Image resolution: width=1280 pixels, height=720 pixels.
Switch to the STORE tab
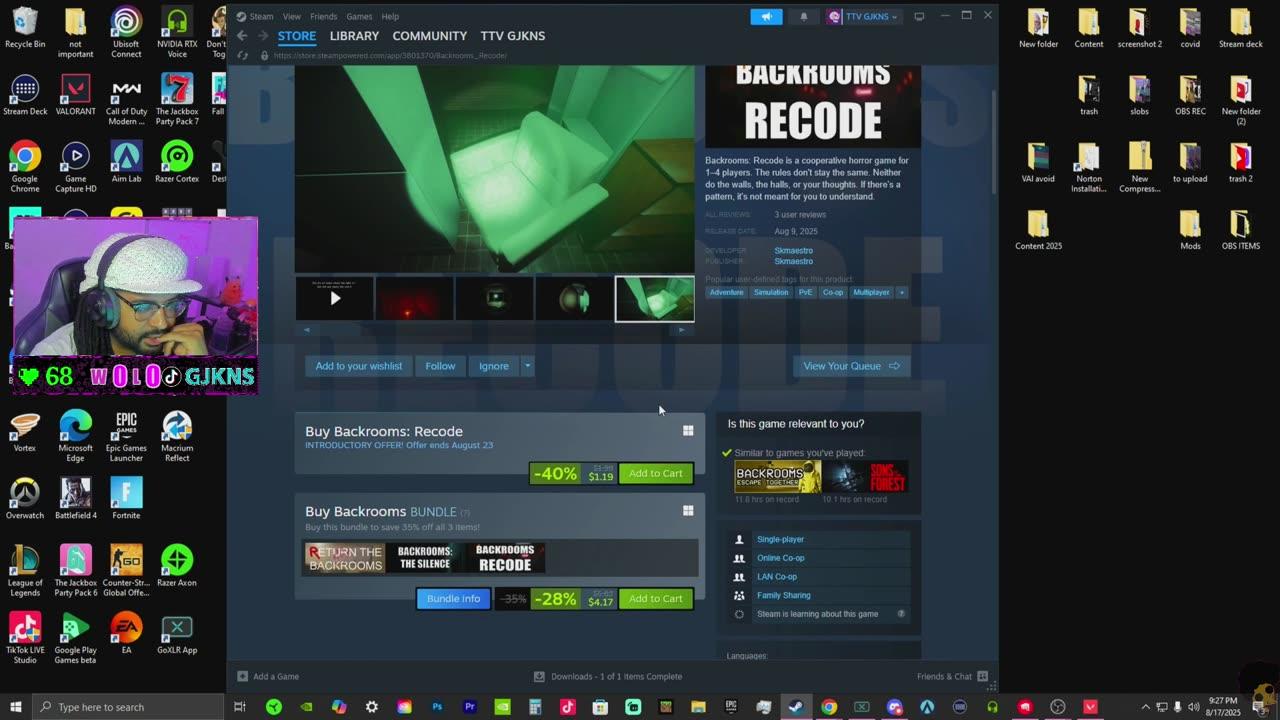click(x=297, y=36)
